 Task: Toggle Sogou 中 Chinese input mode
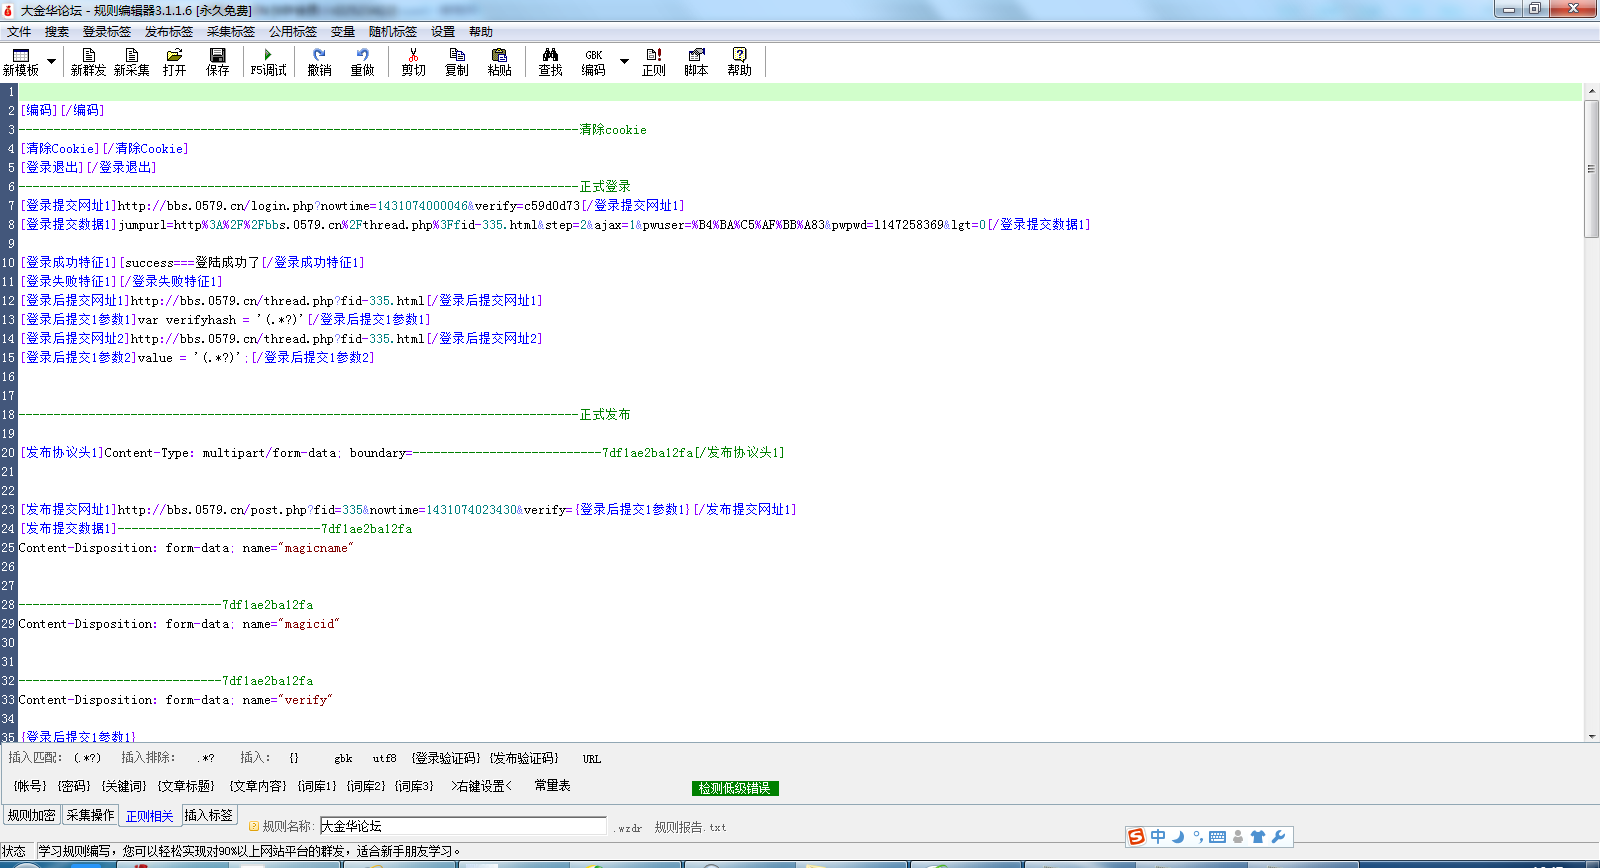tap(1158, 837)
